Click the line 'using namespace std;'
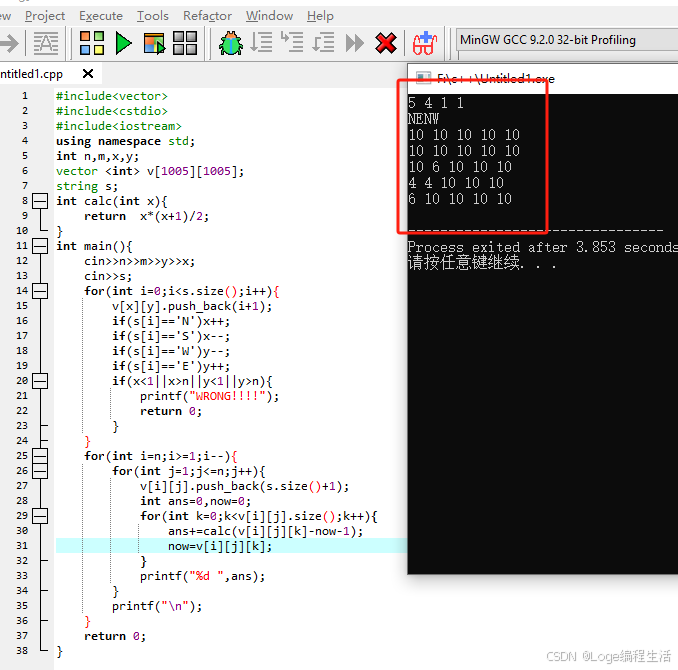 pyautogui.click(x=125, y=141)
